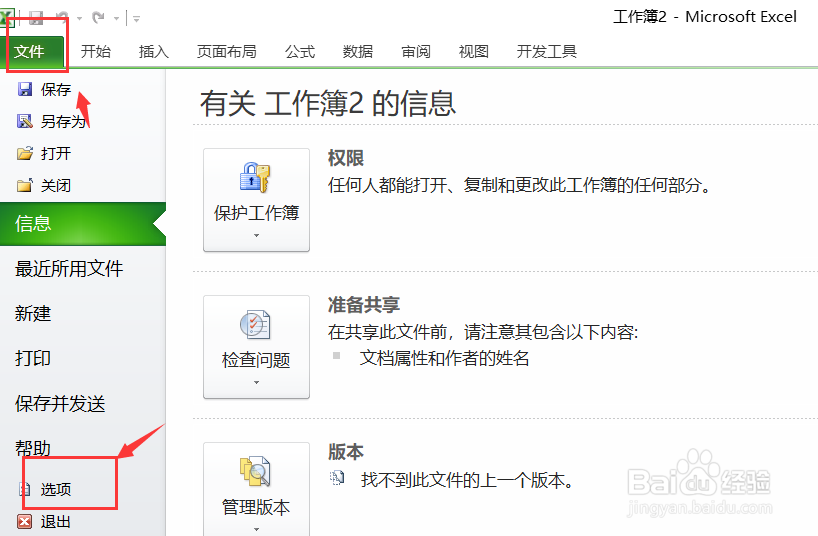Screen dimensions: 818x536
Task: Open the 帮助 section
Action: click(x=32, y=448)
